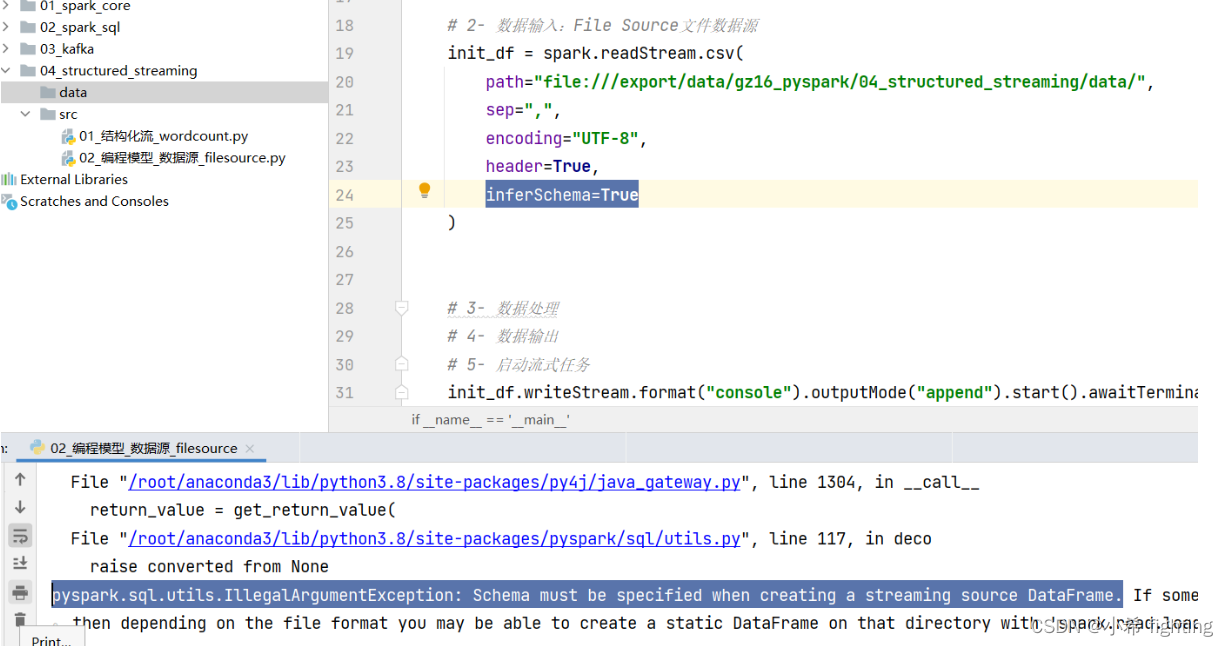1228x646 pixels.
Task: Click the highlighted IllegalArgumentException message
Action: pyautogui.click(x=587, y=595)
